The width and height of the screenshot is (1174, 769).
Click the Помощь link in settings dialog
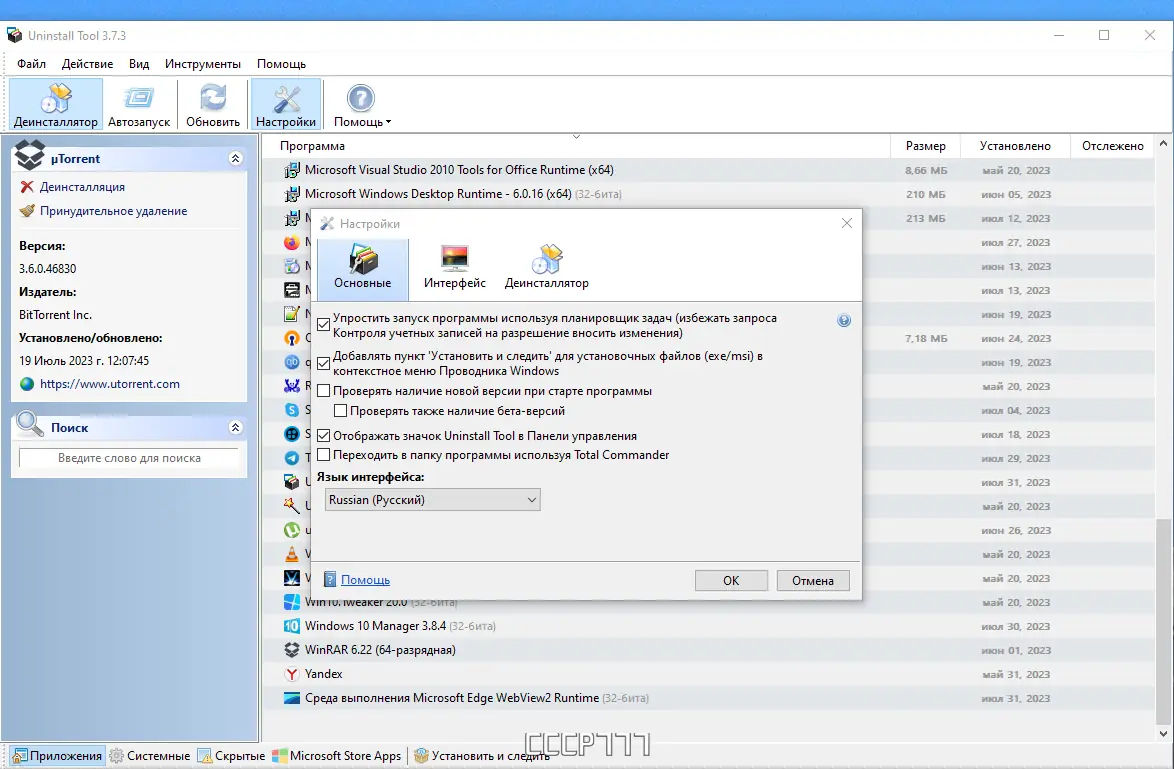coord(365,580)
